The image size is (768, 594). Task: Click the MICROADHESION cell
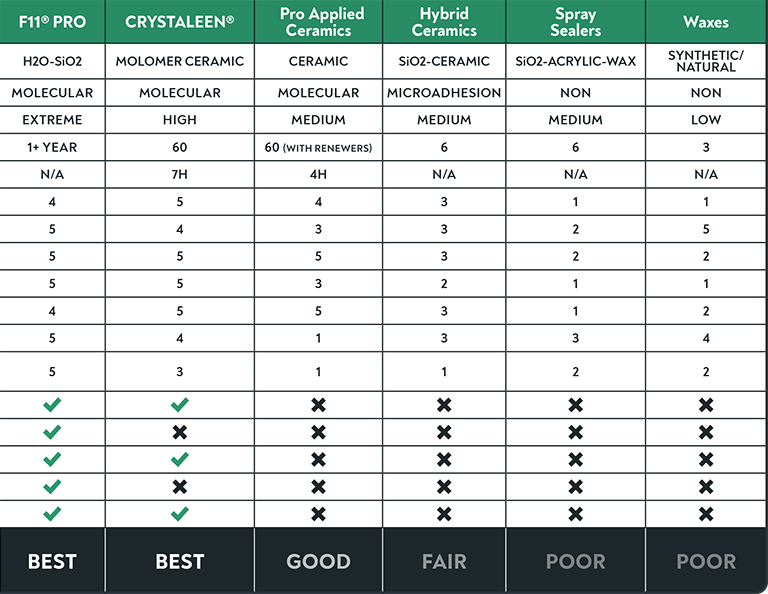pyautogui.click(x=444, y=93)
